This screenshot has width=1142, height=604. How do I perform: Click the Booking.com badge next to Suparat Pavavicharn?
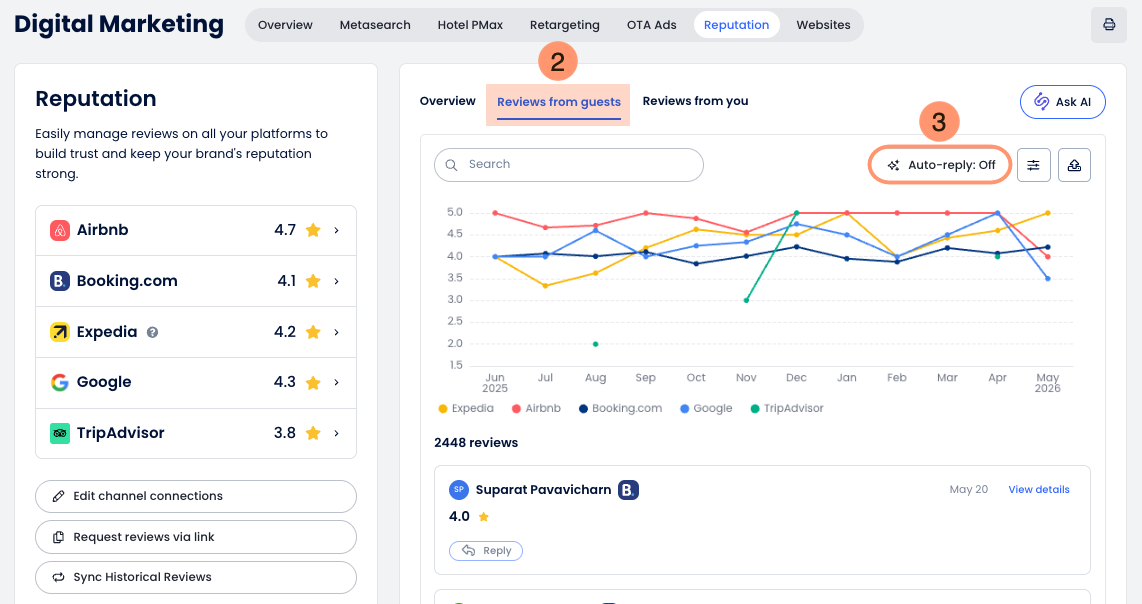click(x=629, y=490)
